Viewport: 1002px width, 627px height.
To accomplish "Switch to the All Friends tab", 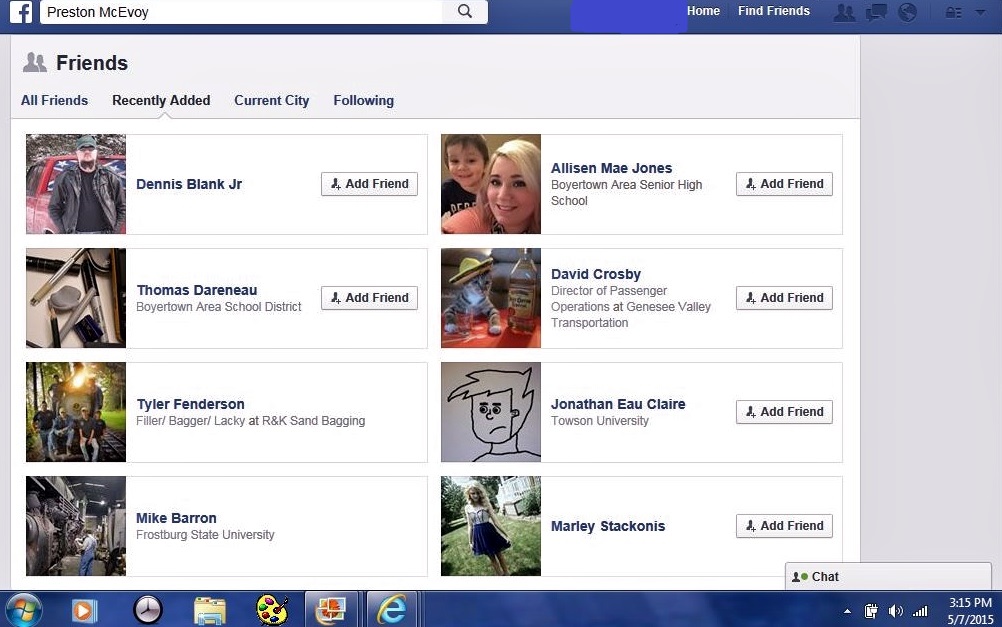I will pos(54,100).
